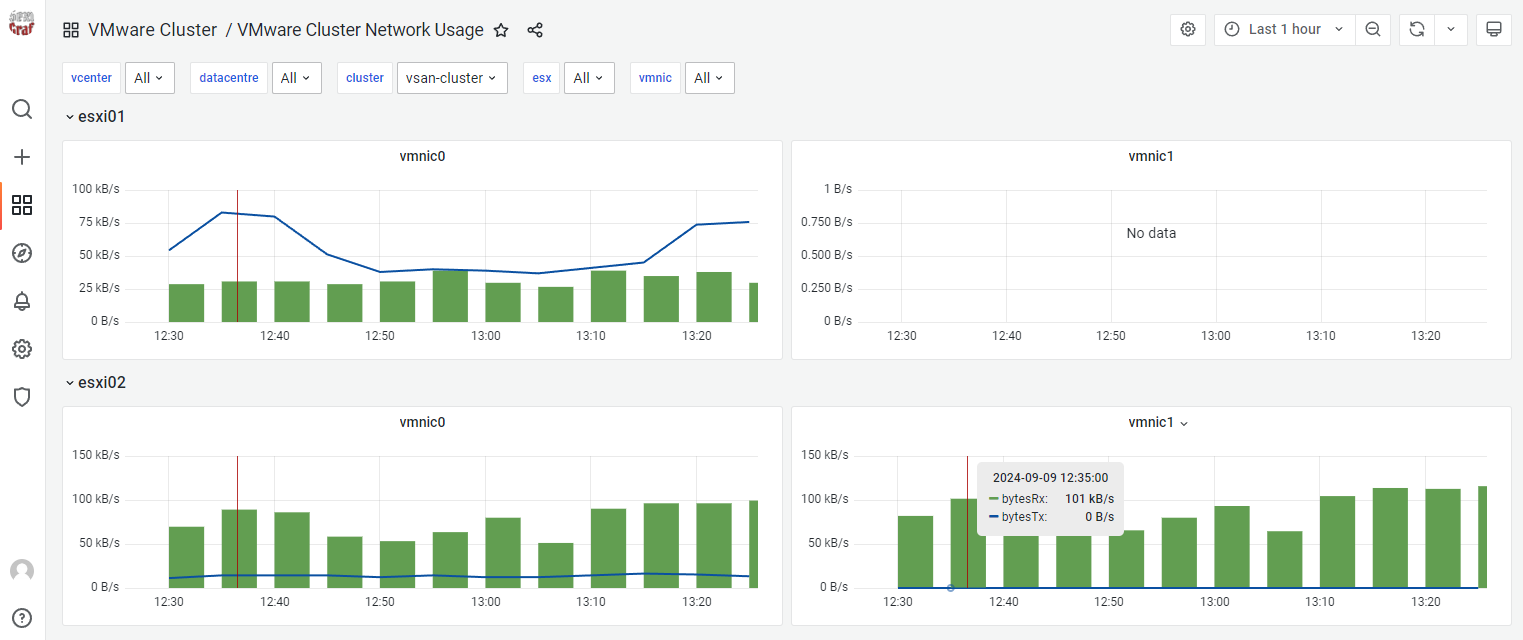Screen dimensions: 1523x640
Task: Click the vmnic variable label
Action: 655,78
